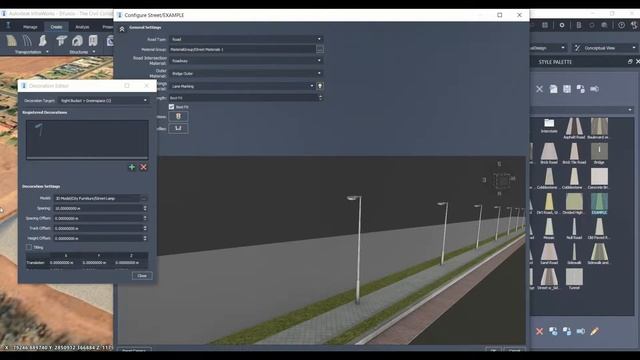Click the Style Palette top save disk icon

[x=567, y=89]
